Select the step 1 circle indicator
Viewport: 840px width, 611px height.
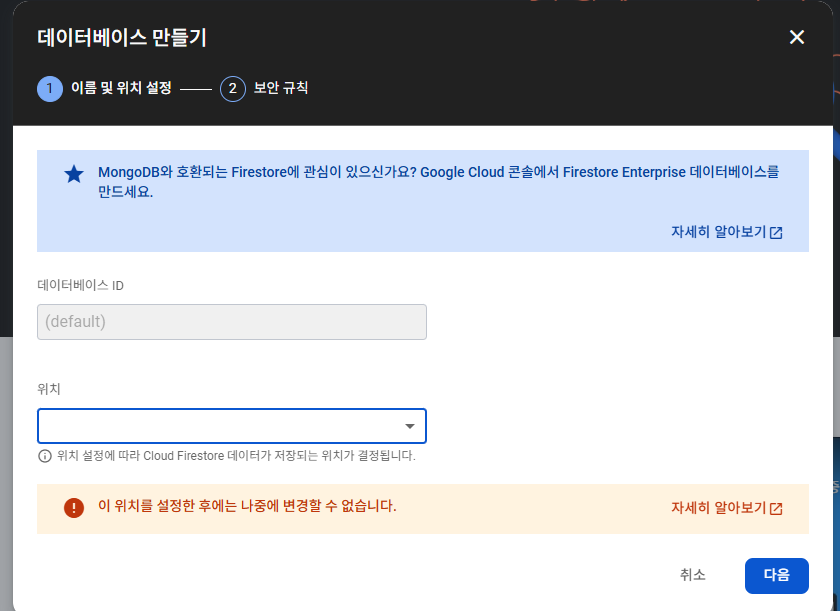(50, 88)
